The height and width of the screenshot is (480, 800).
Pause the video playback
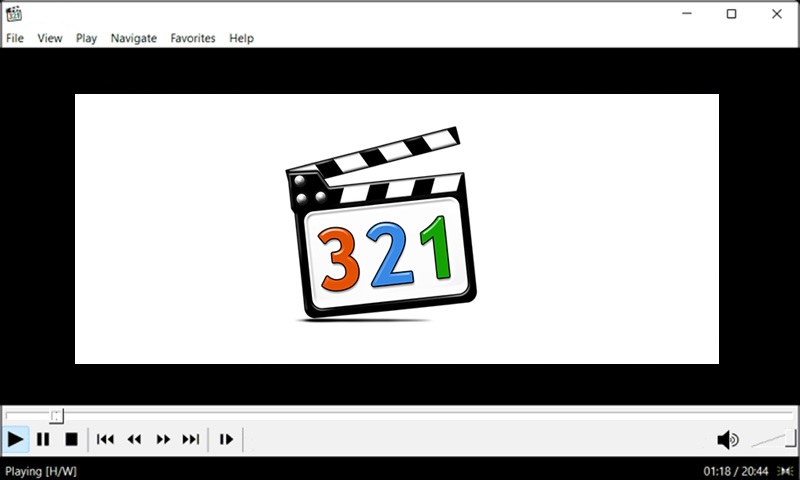click(43, 439)
